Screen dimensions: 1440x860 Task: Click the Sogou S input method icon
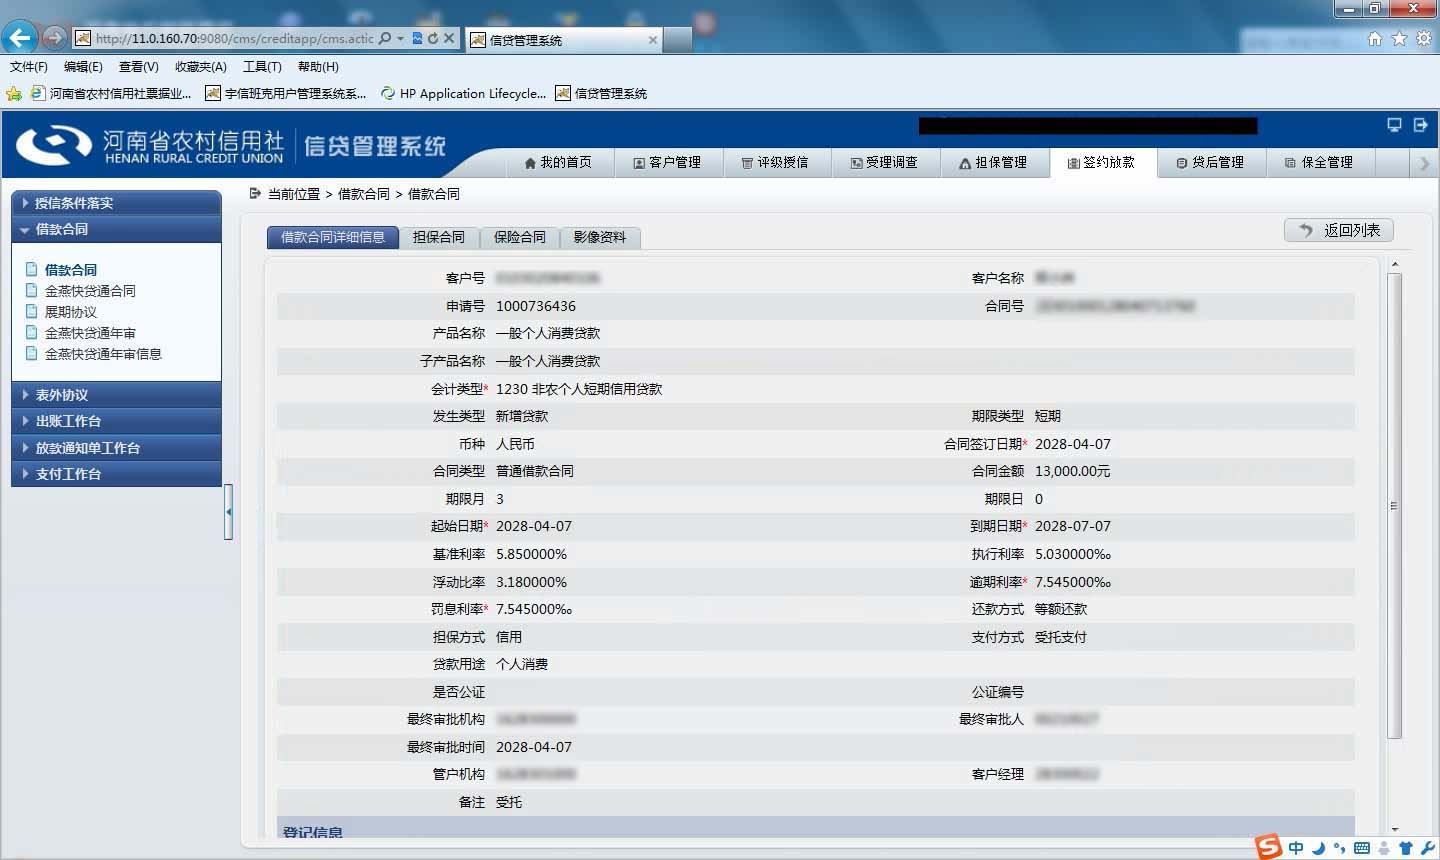[x=1268, y=847]
